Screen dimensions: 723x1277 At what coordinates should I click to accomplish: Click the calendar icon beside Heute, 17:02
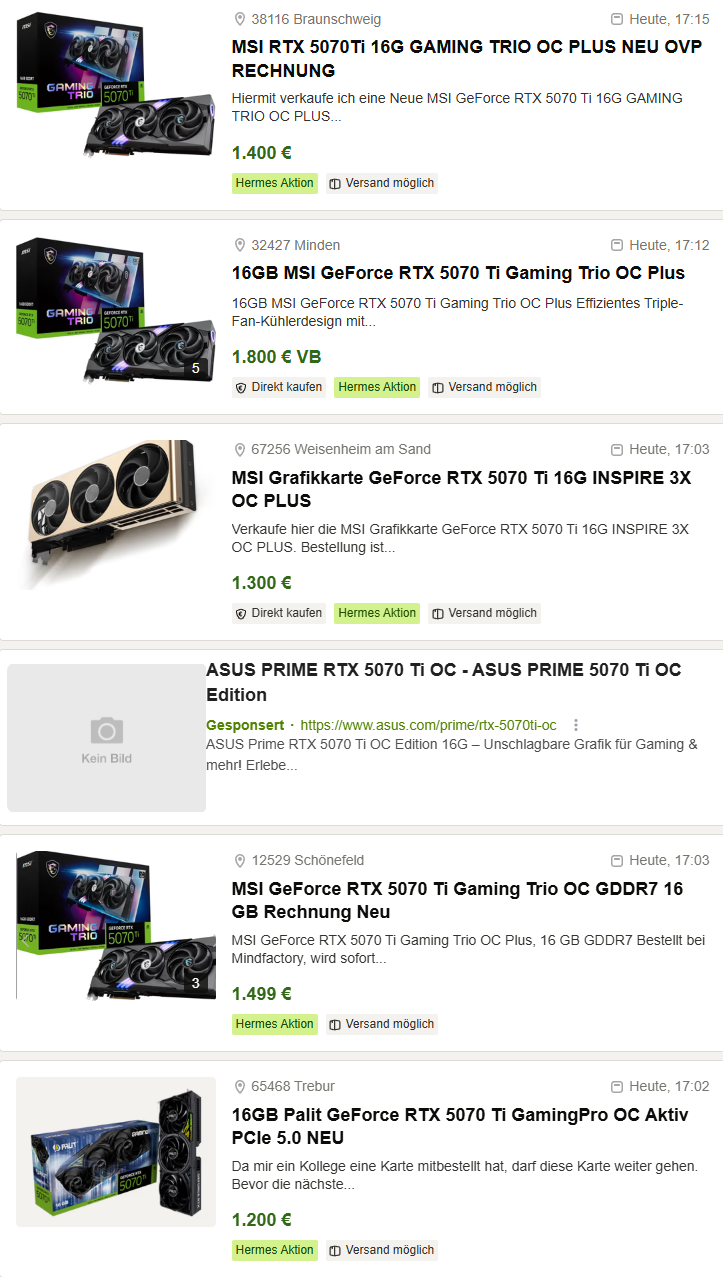click(x=616, y=1086)
